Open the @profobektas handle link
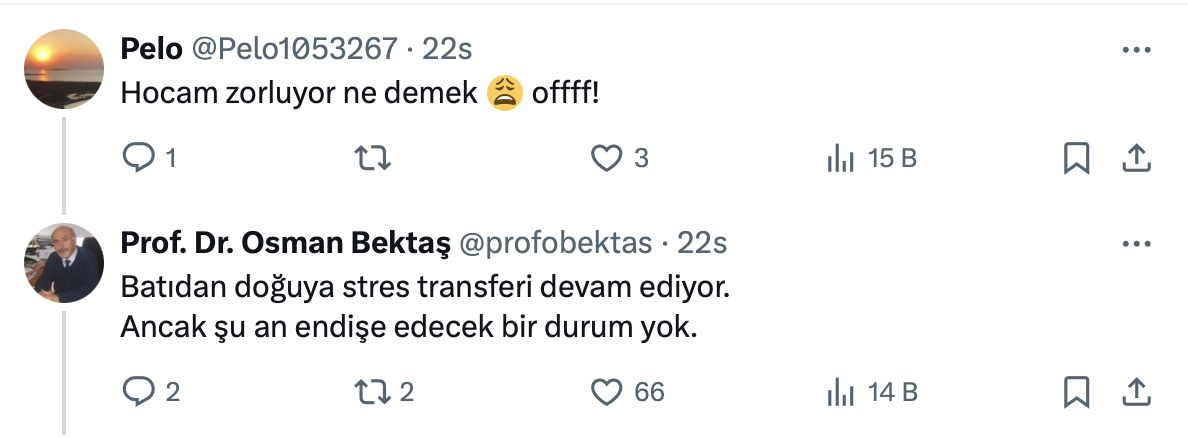This screenshot has width=1188, height=438. pyautogui.click(x=555, y=243)
